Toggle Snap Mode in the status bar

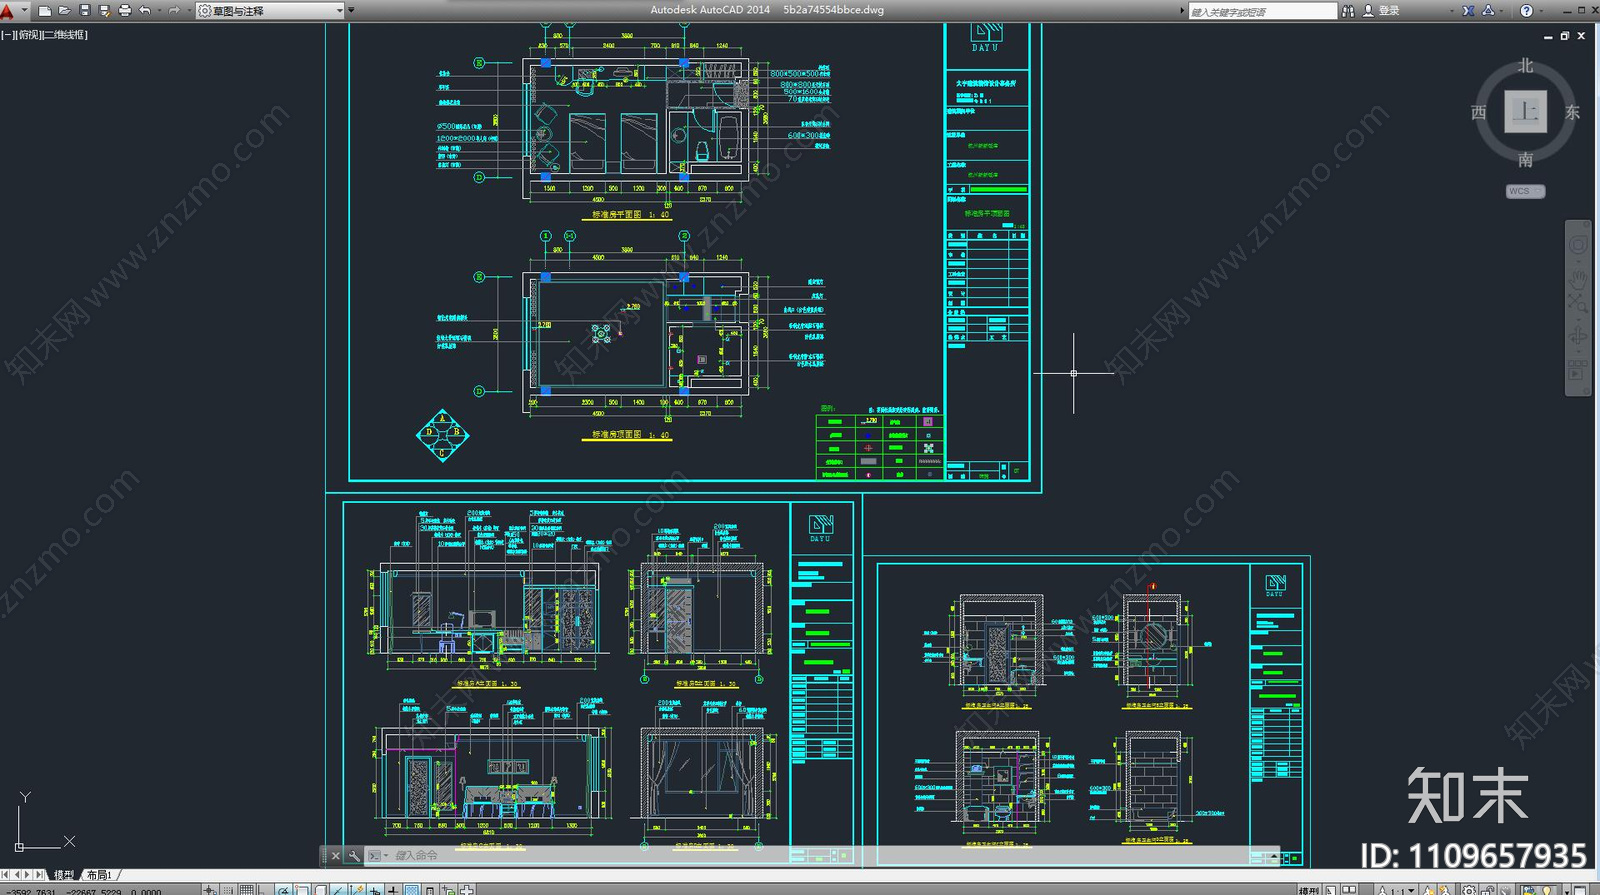point(228,889)
